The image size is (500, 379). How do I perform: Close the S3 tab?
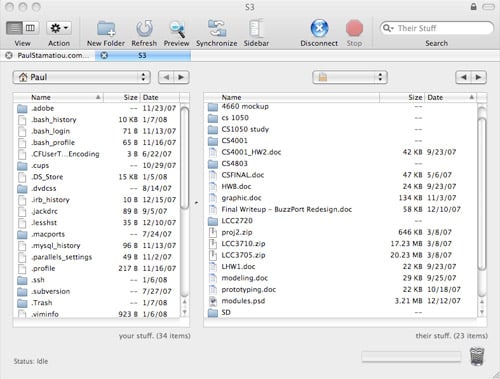pos(104,55)
